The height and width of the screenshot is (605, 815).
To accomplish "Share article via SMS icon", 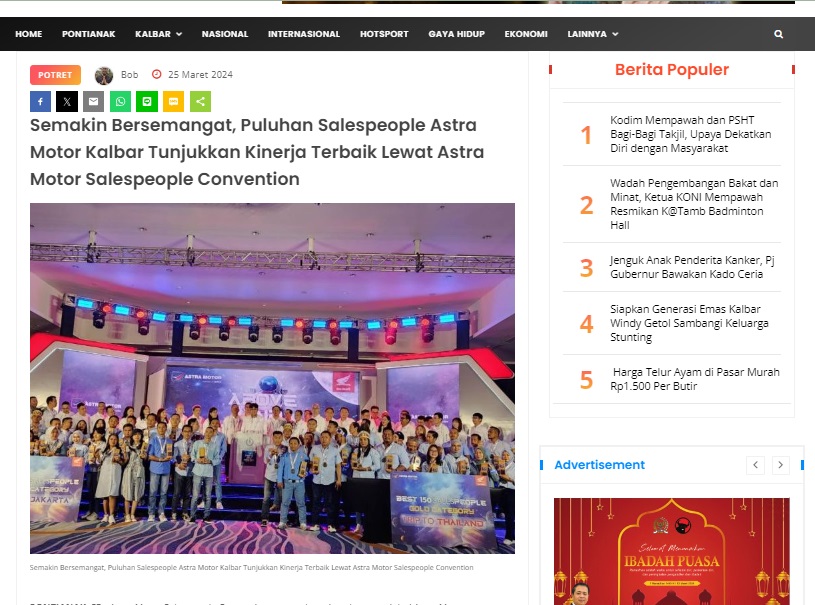I will [x=174, y=101].
